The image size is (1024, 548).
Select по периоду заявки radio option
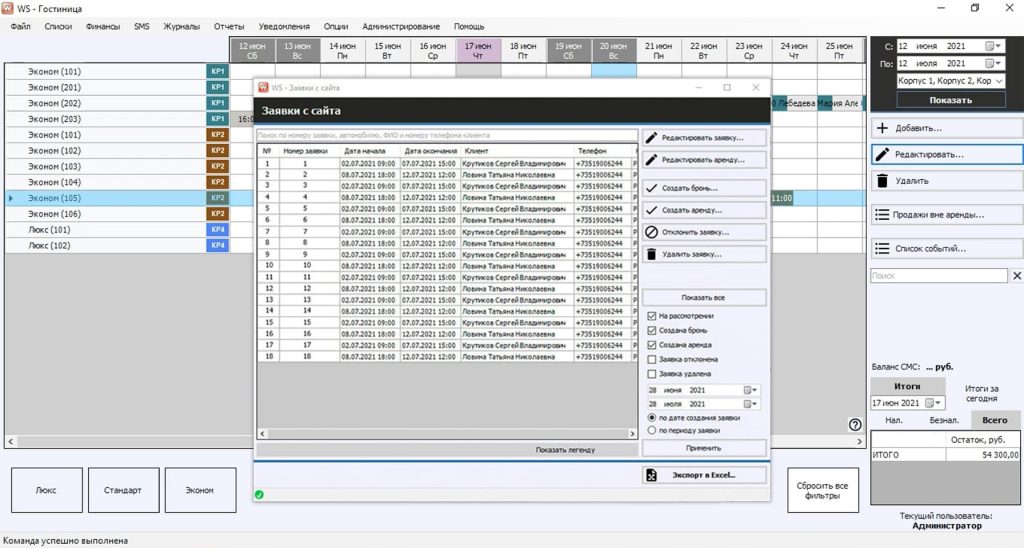(652, 430)
